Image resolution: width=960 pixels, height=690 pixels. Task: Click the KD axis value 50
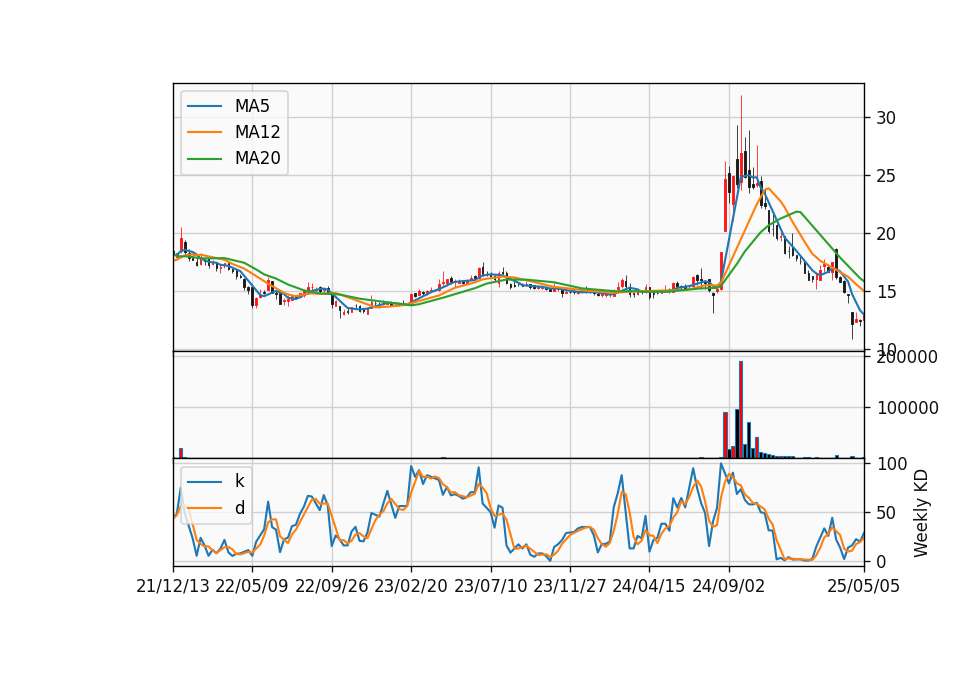tap(885, 513)
